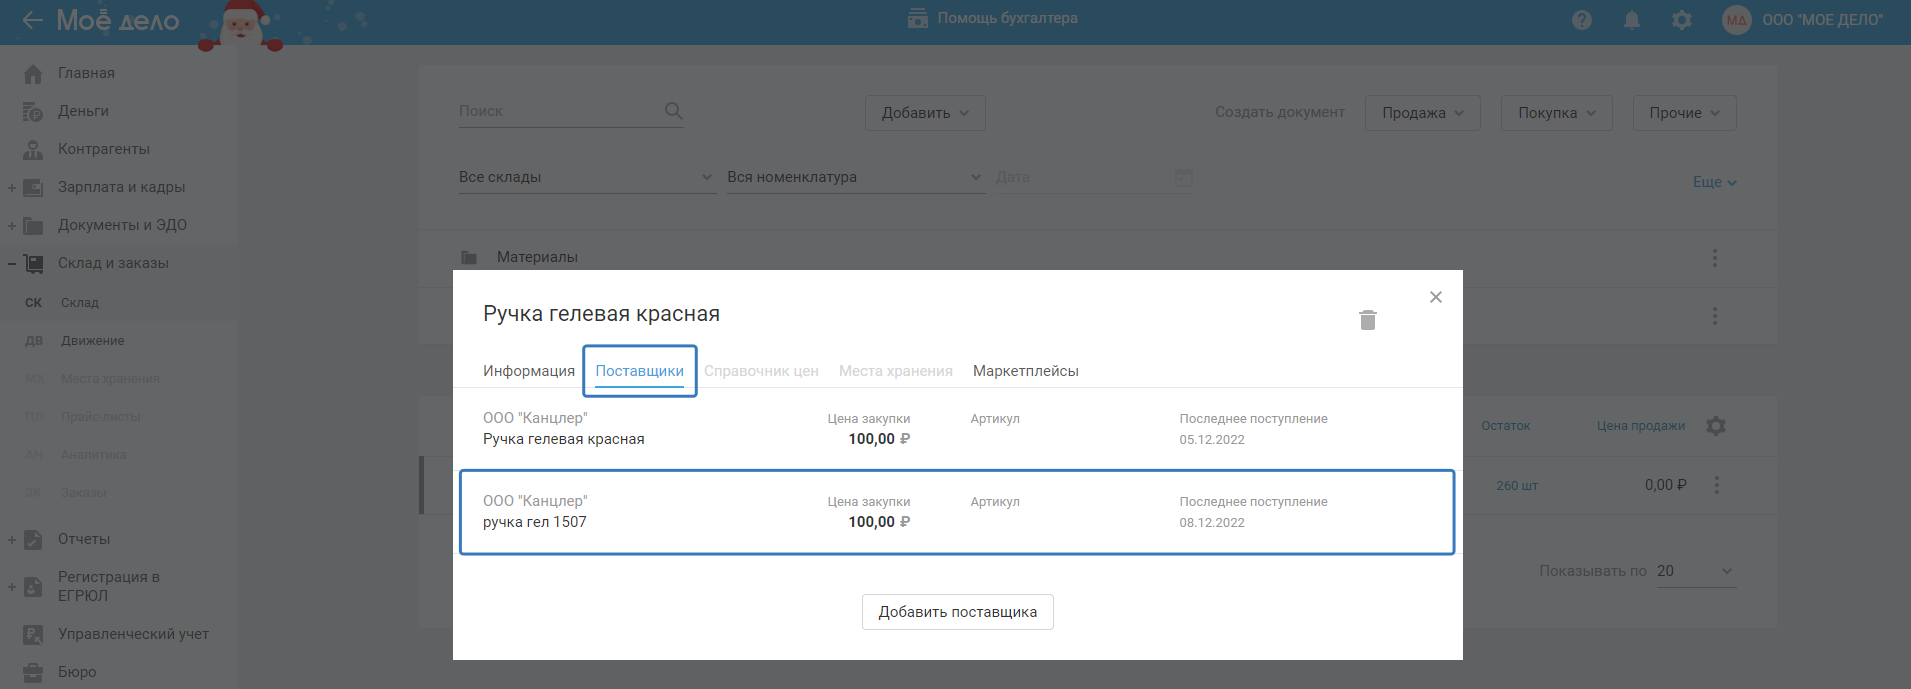Open the Все склады dropdown
This screenshot has height=689, width=1911.
pyautogui.click(x=586, y=177)
